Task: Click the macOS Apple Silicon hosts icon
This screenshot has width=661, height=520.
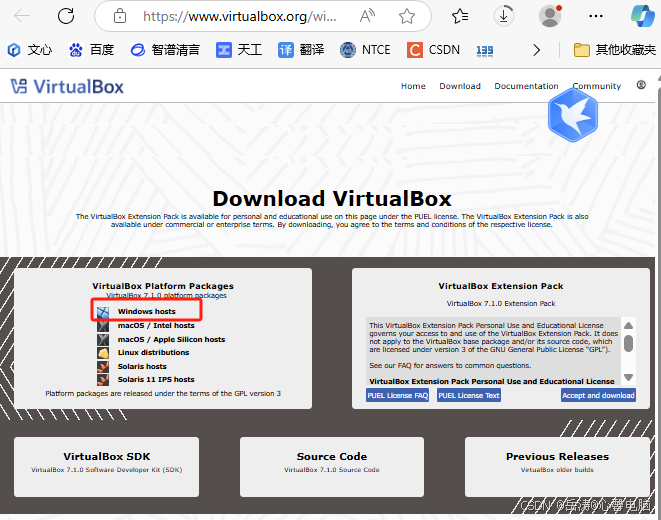Action: point(103,340)
